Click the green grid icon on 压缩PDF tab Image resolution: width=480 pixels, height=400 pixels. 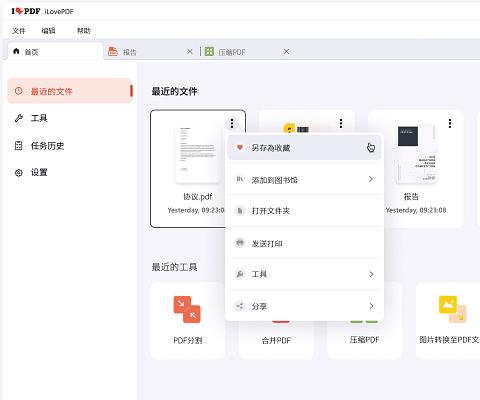click(x=209, y=51)
